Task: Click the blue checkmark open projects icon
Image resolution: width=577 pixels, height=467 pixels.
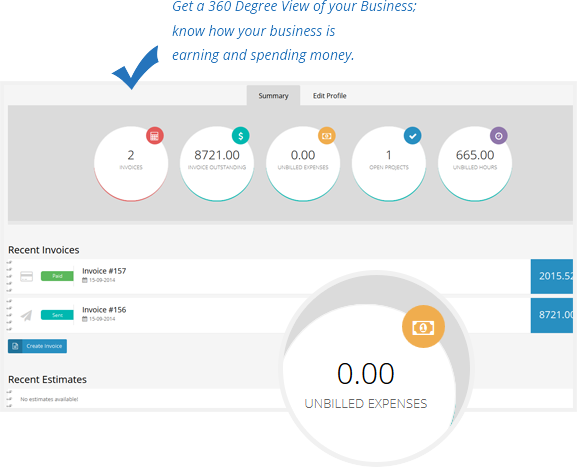Action: pos(413,136)
